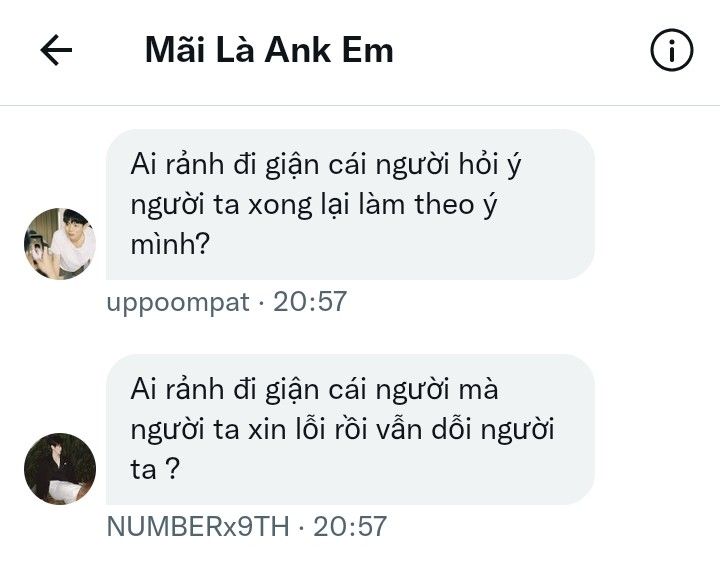The image size is (720, 564).
Task: Select the message bubble from uppoompat
Action: click(350, 204)
